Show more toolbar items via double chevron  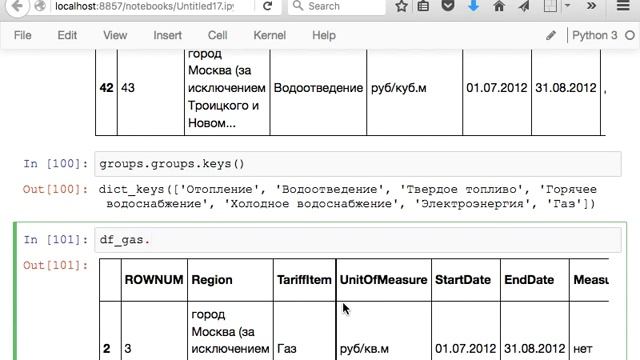591,6
